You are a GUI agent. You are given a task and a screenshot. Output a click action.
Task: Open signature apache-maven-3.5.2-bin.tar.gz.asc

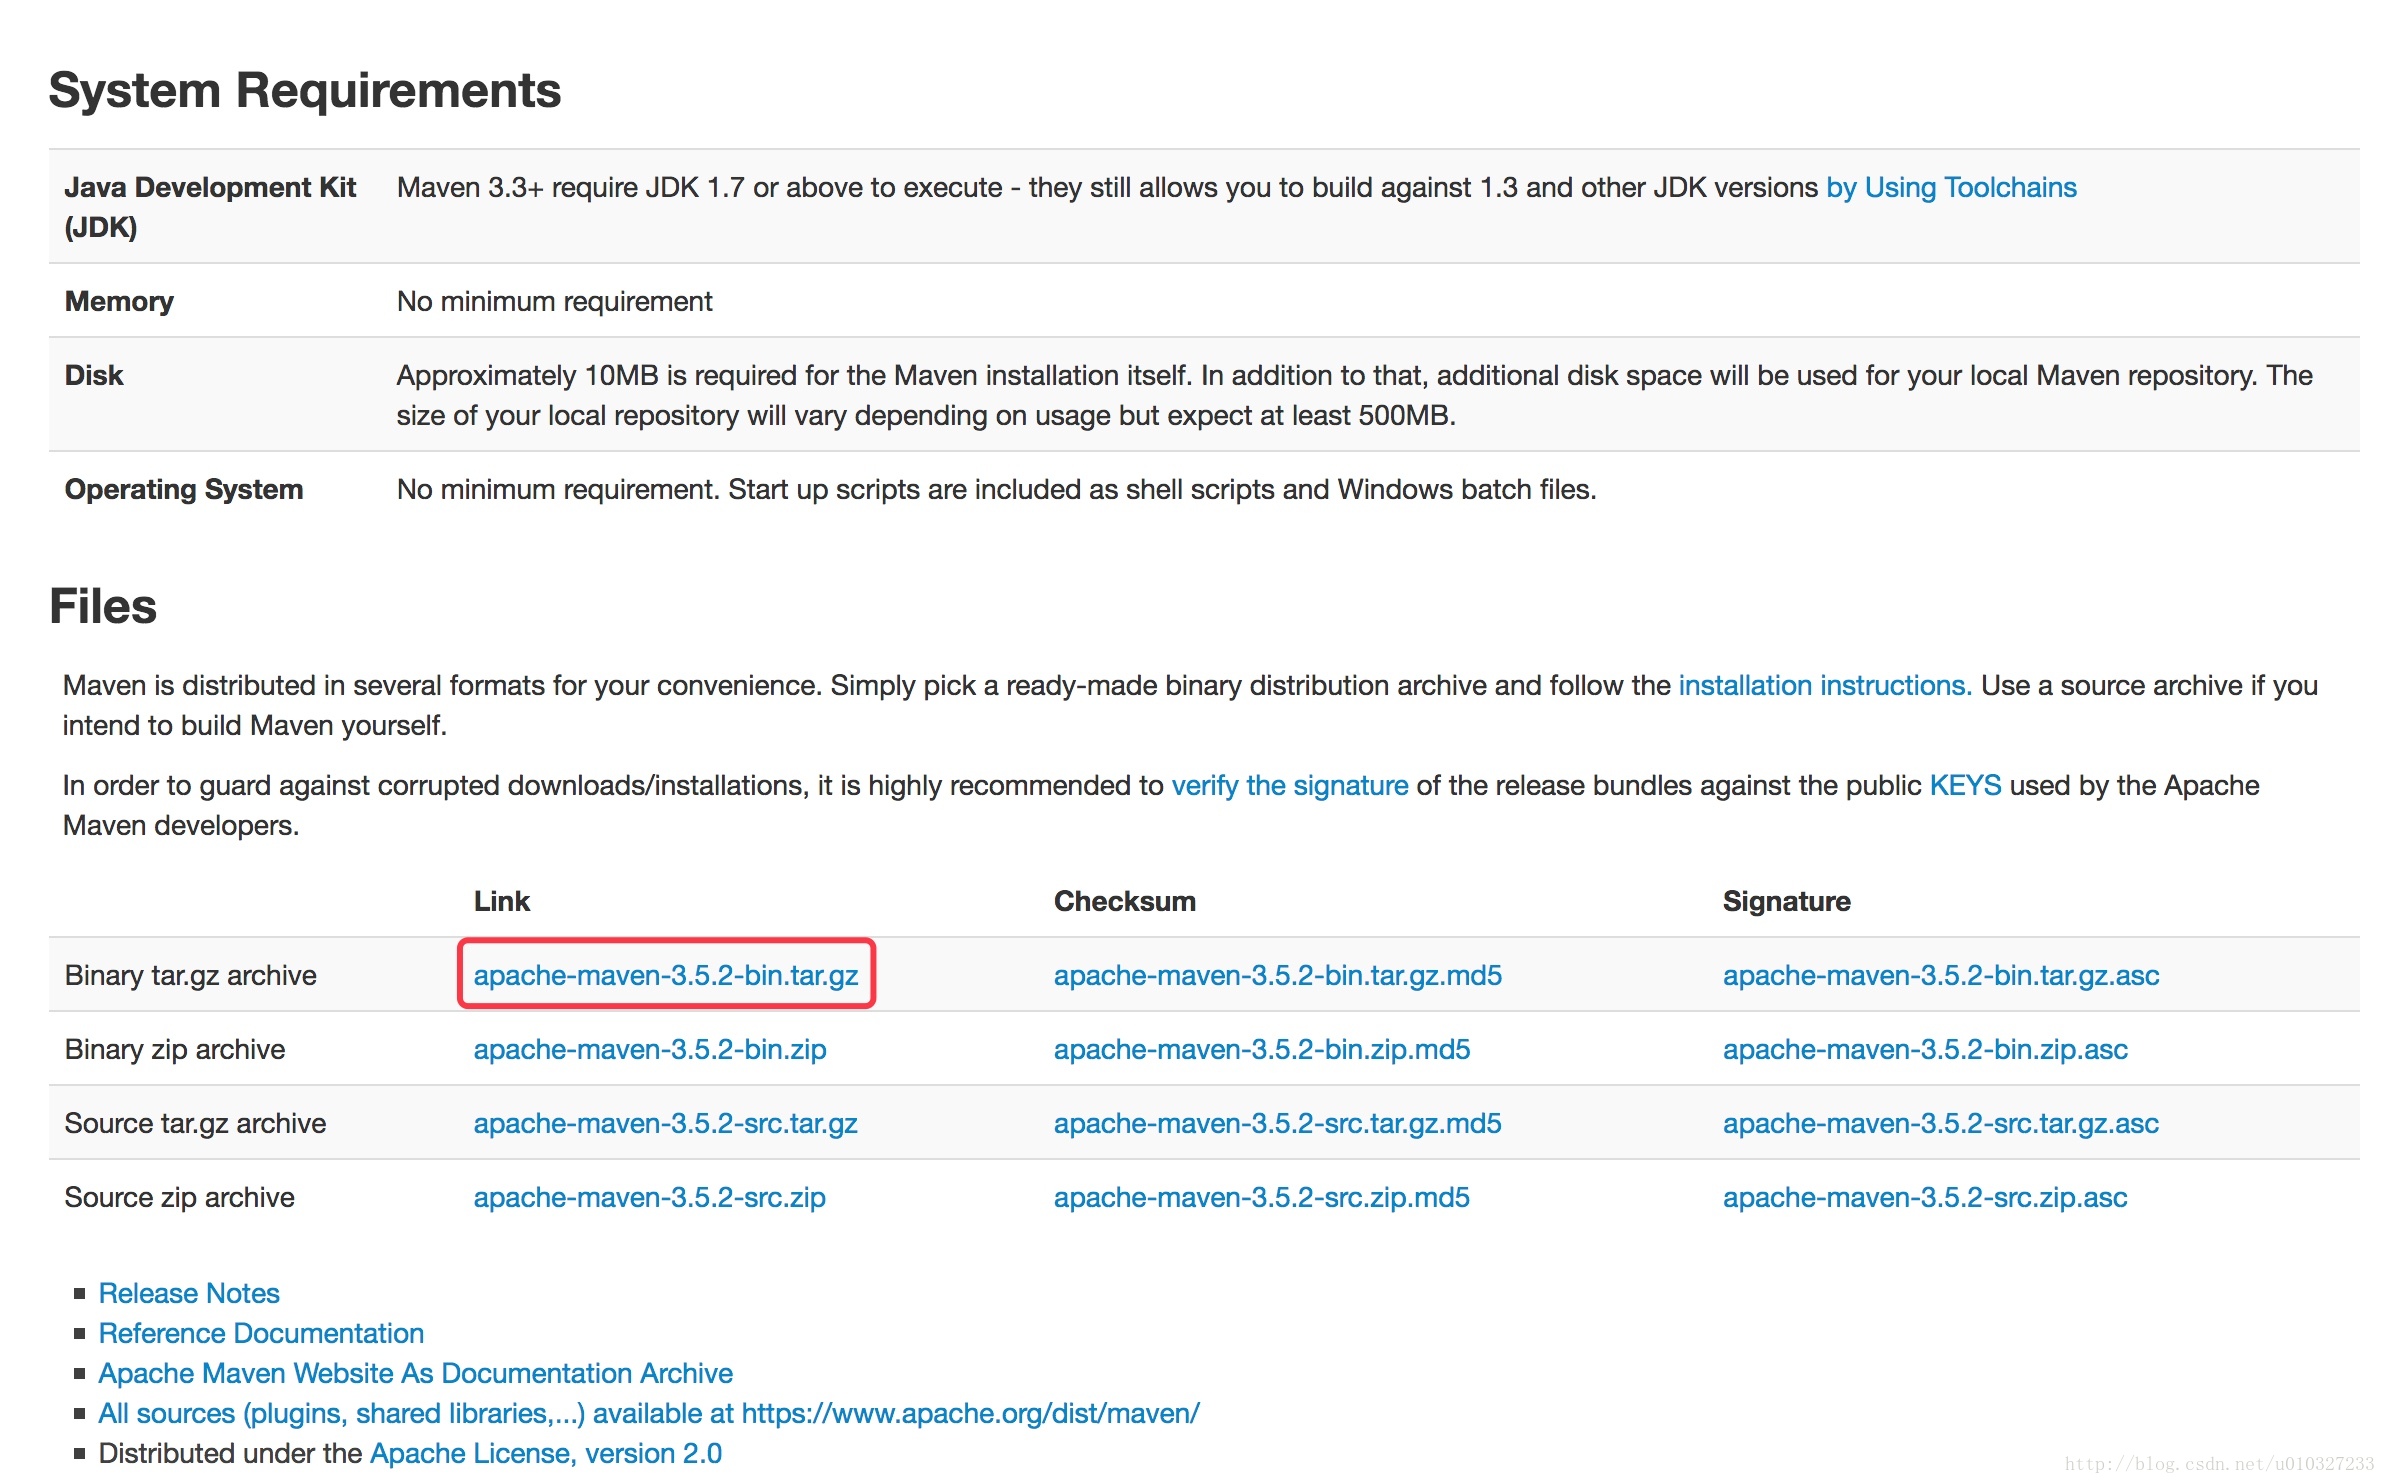click(1941, 975)
